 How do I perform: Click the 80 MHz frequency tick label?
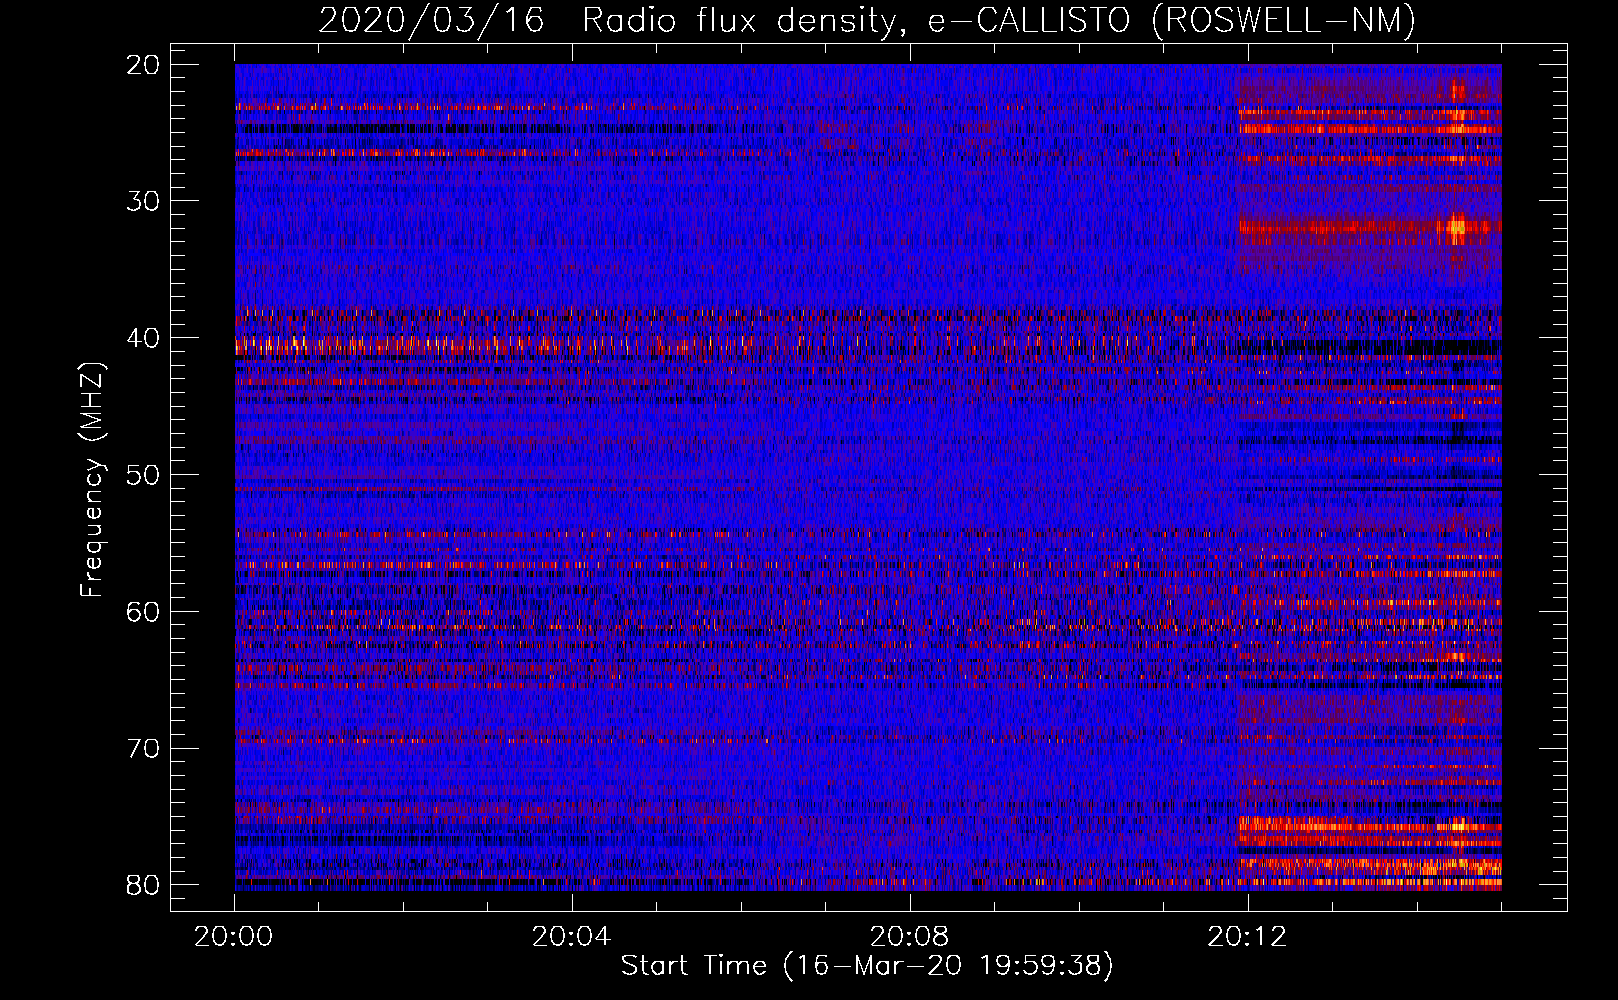coord(144,885)
